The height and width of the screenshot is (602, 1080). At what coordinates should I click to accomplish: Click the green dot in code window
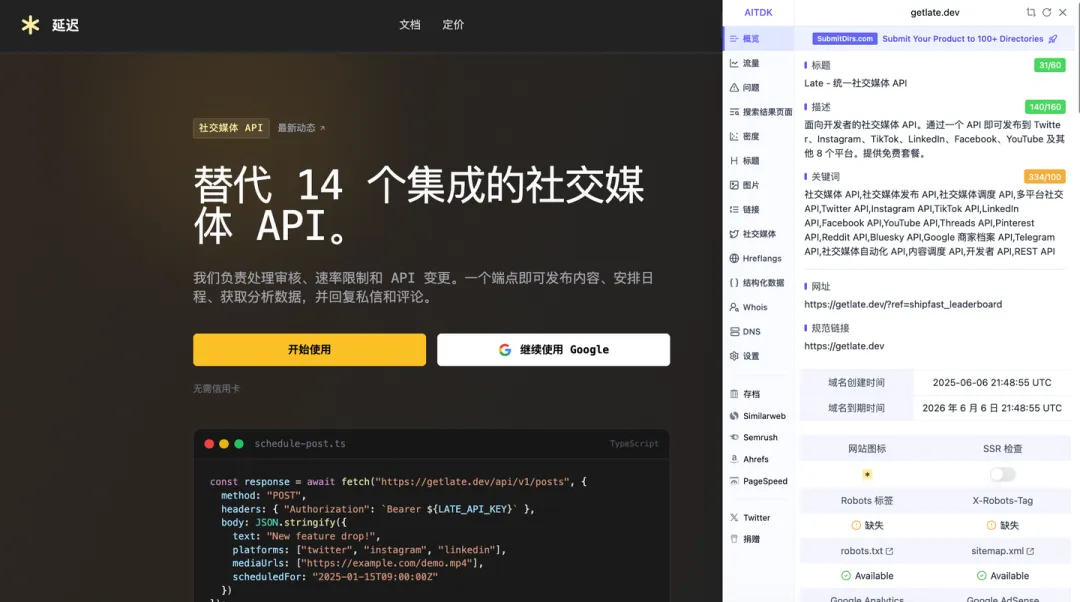(239, 444)
